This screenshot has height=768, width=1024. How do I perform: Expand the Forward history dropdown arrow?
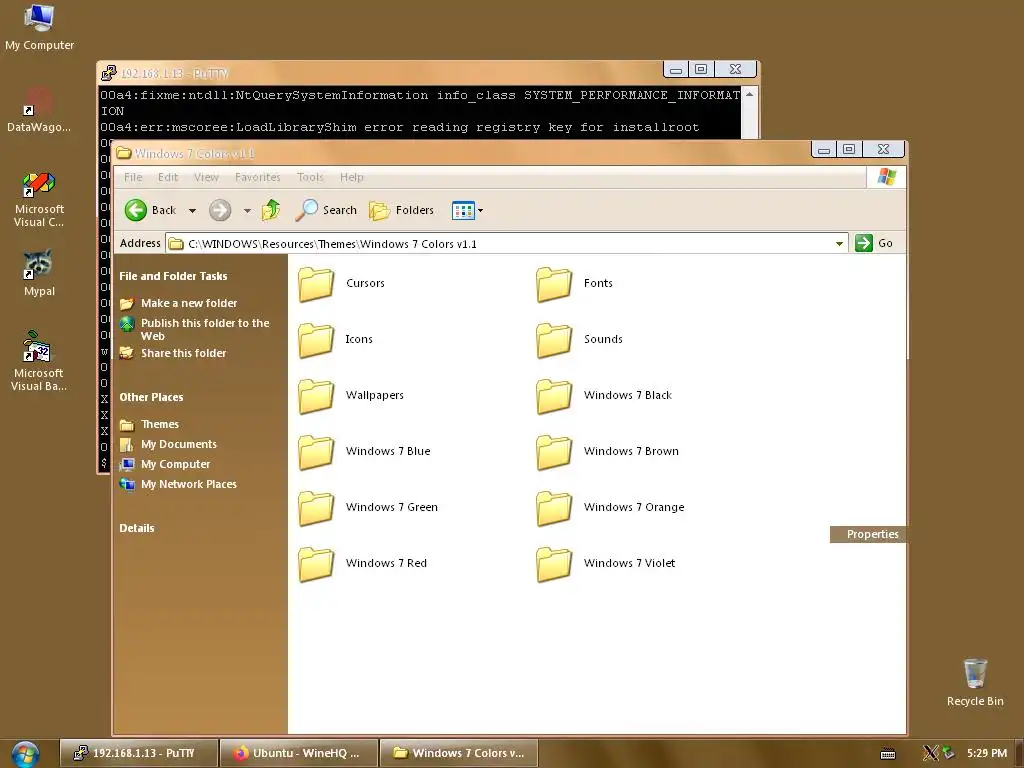pos(247,211)
